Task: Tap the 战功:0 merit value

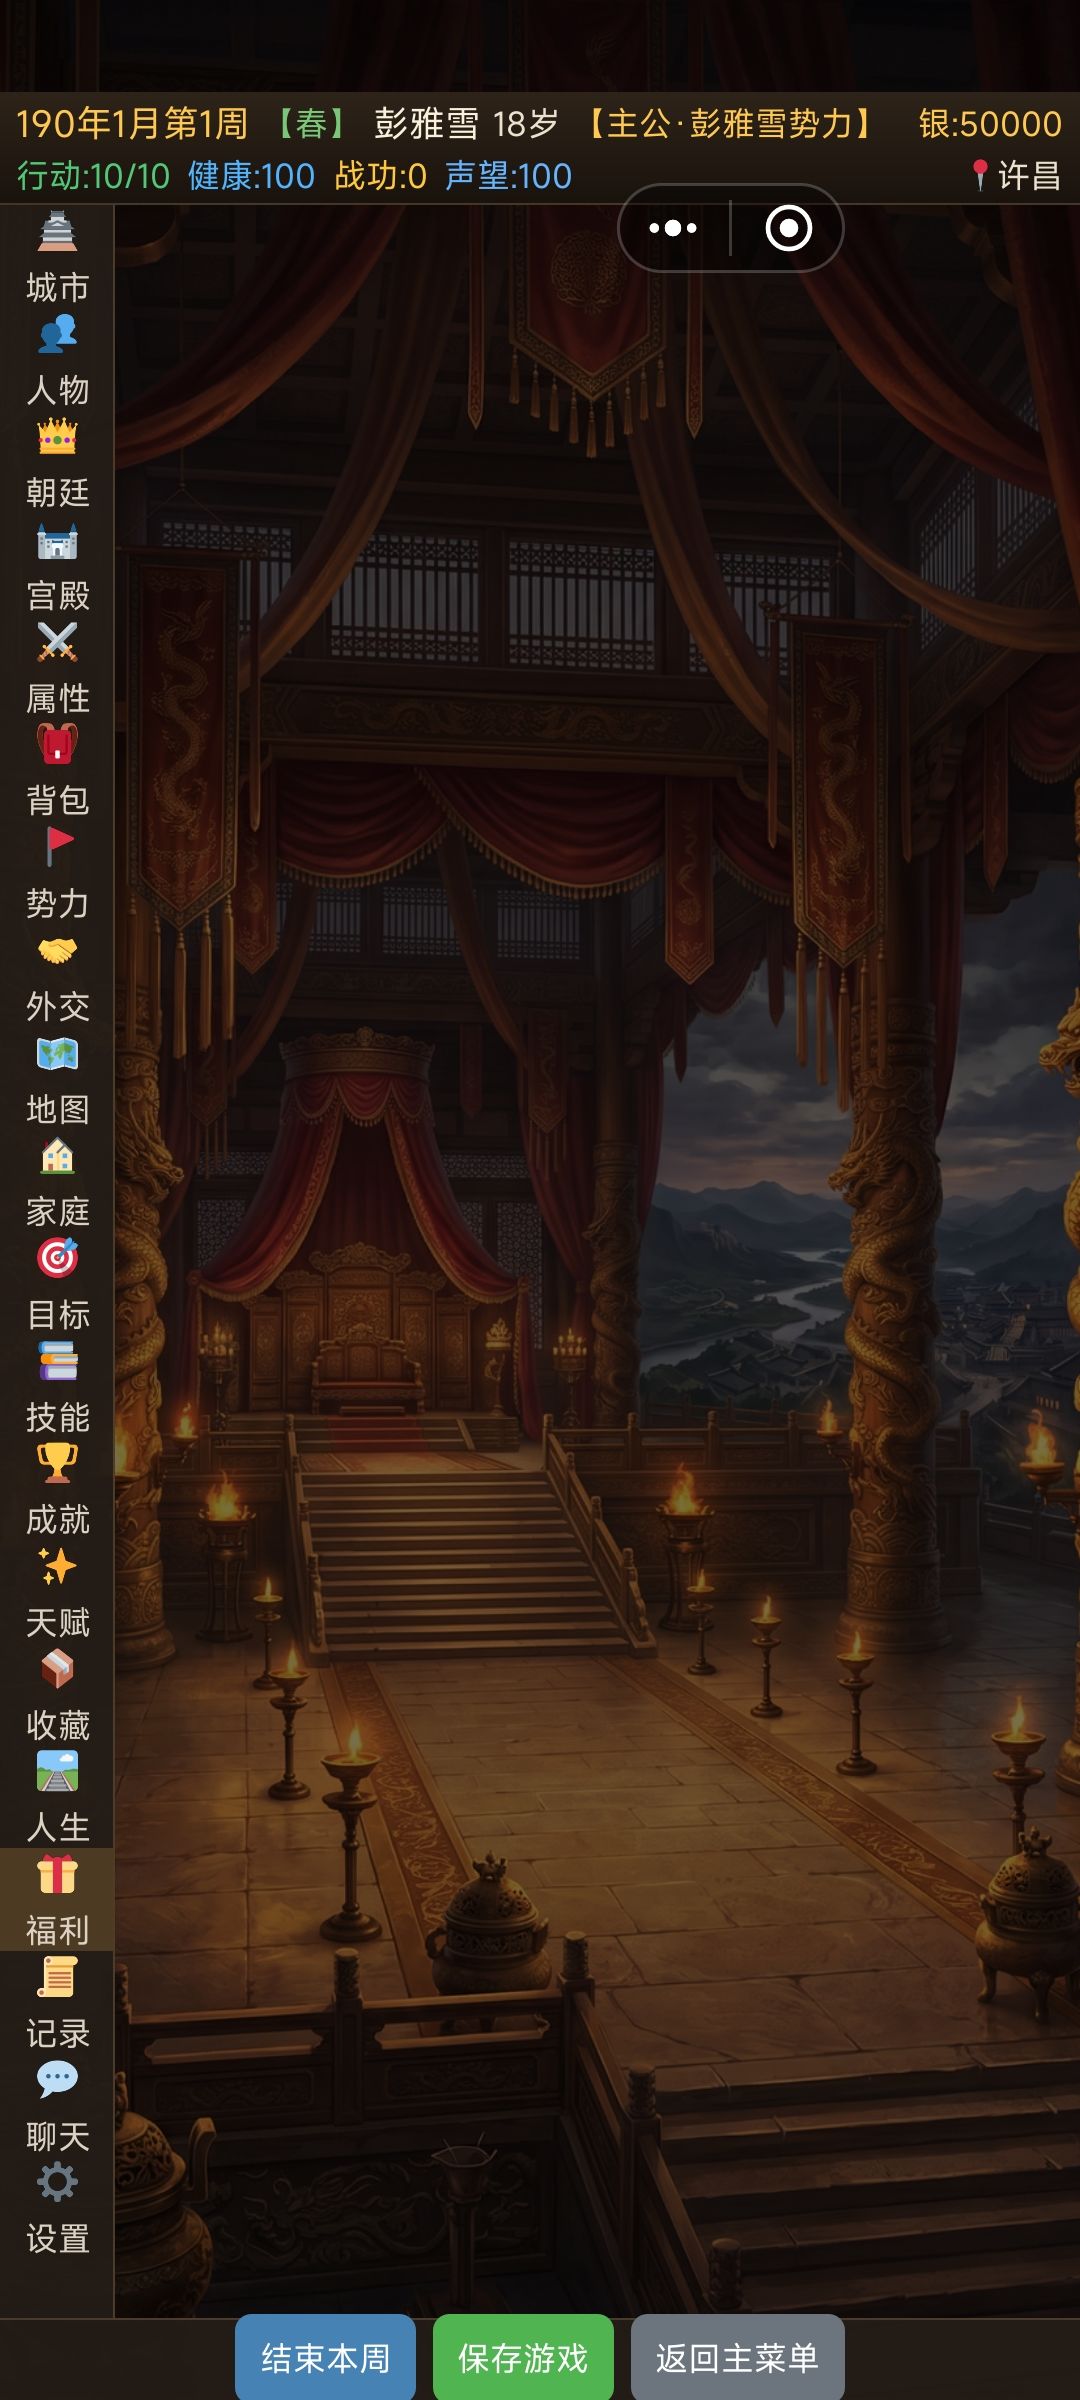Action: point(380,176)
